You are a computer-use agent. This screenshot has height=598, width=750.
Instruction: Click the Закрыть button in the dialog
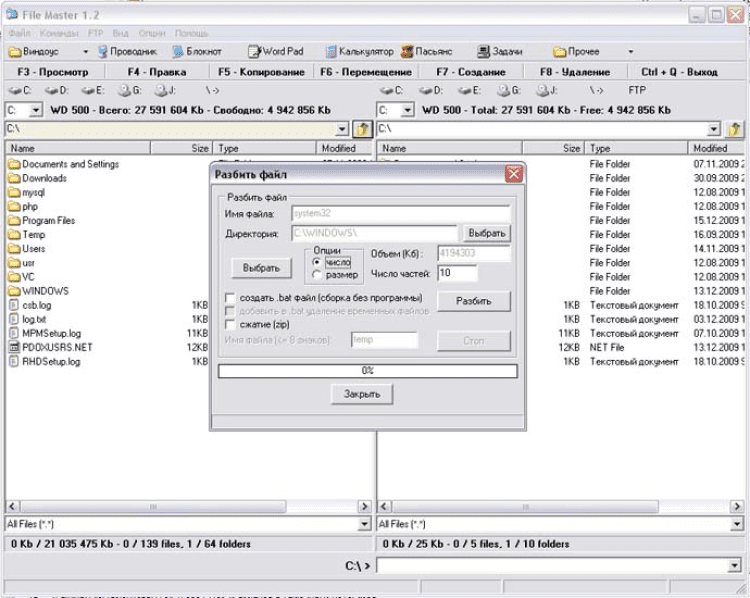[x=361, y=394]
